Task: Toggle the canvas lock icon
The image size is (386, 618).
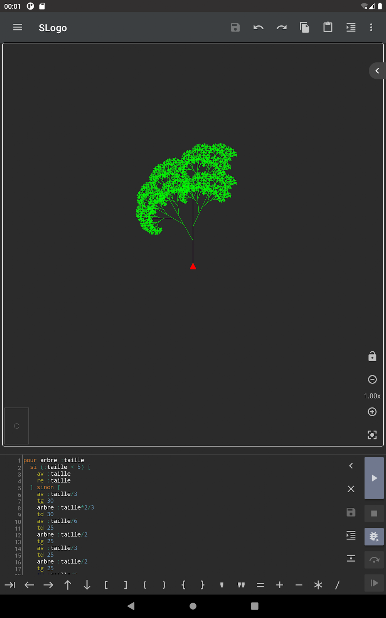Action: pos(372,356)
